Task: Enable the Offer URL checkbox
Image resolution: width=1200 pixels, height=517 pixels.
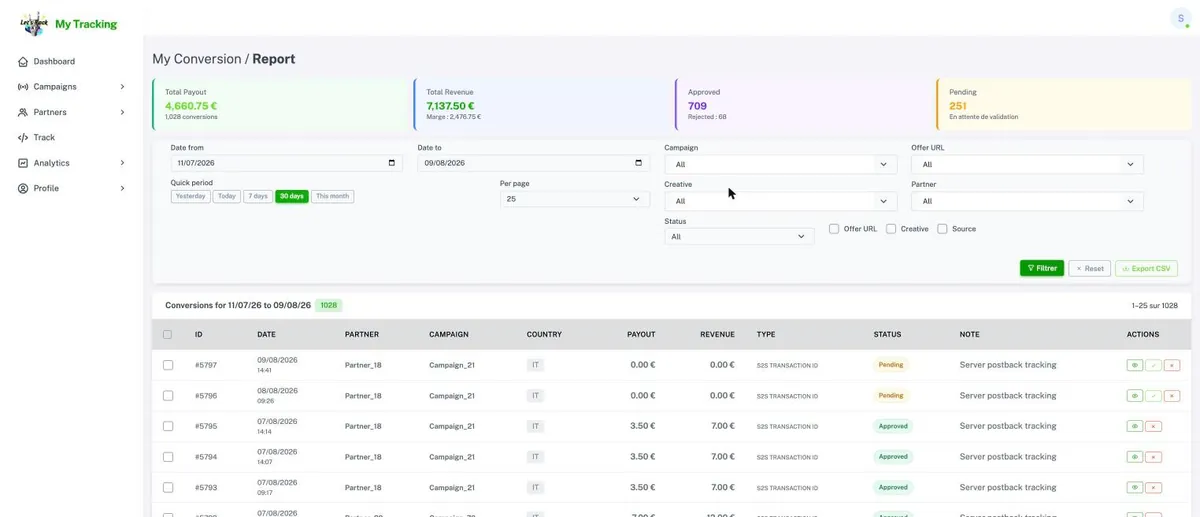Action: pos(834,229)
